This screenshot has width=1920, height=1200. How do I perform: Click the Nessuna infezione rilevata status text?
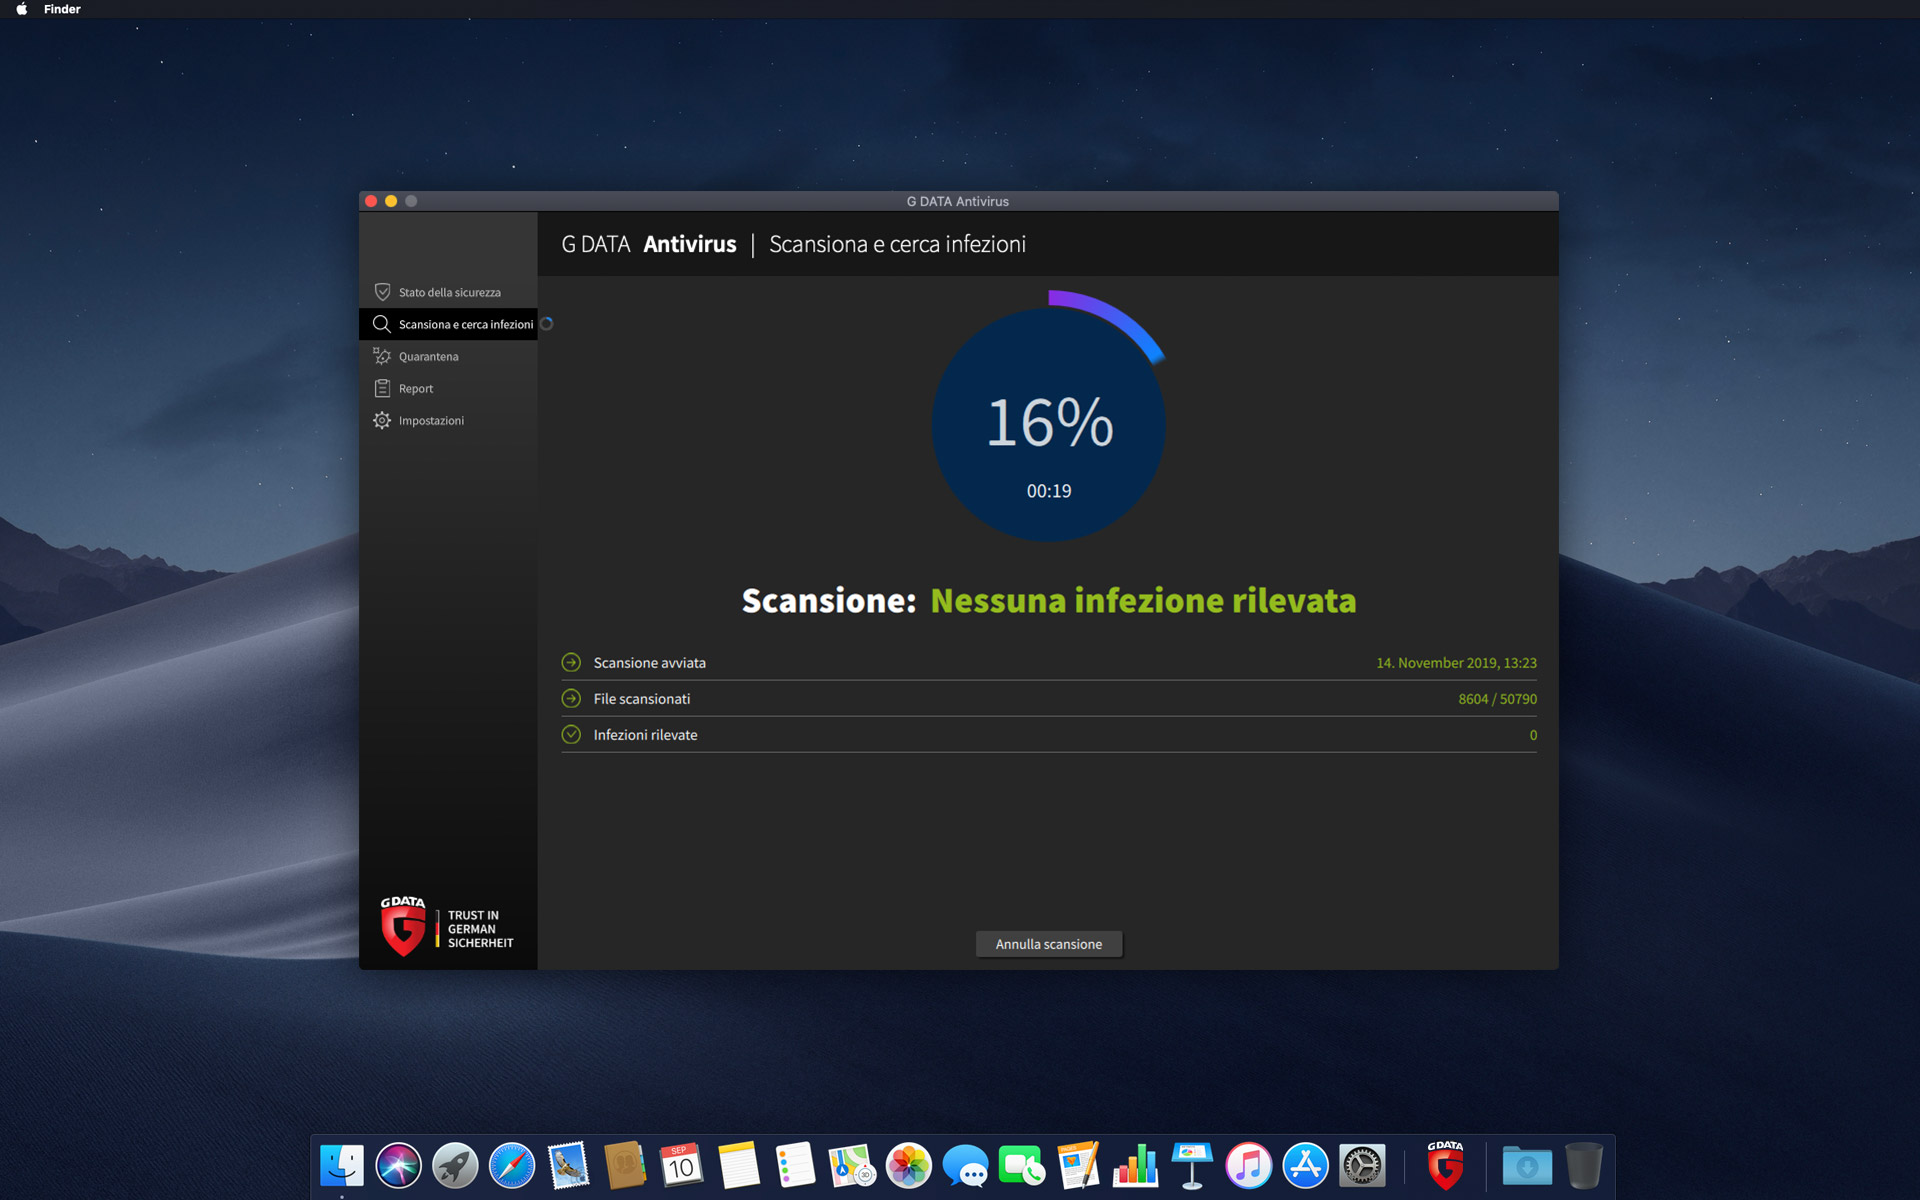pyautogui.click(x=1143, y=600)
